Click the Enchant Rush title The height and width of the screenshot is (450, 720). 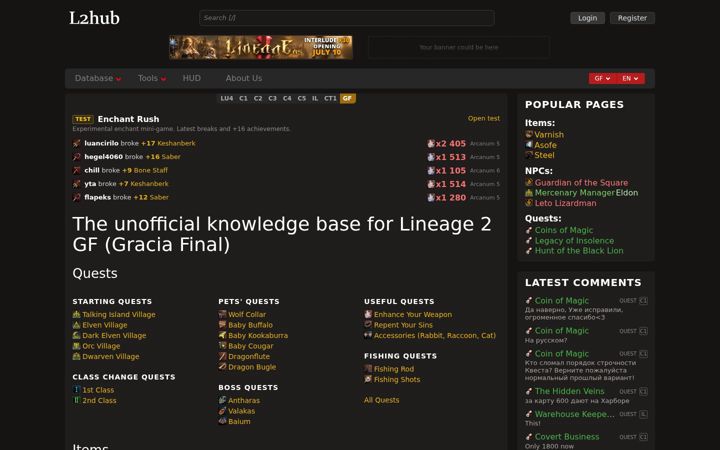128,119
